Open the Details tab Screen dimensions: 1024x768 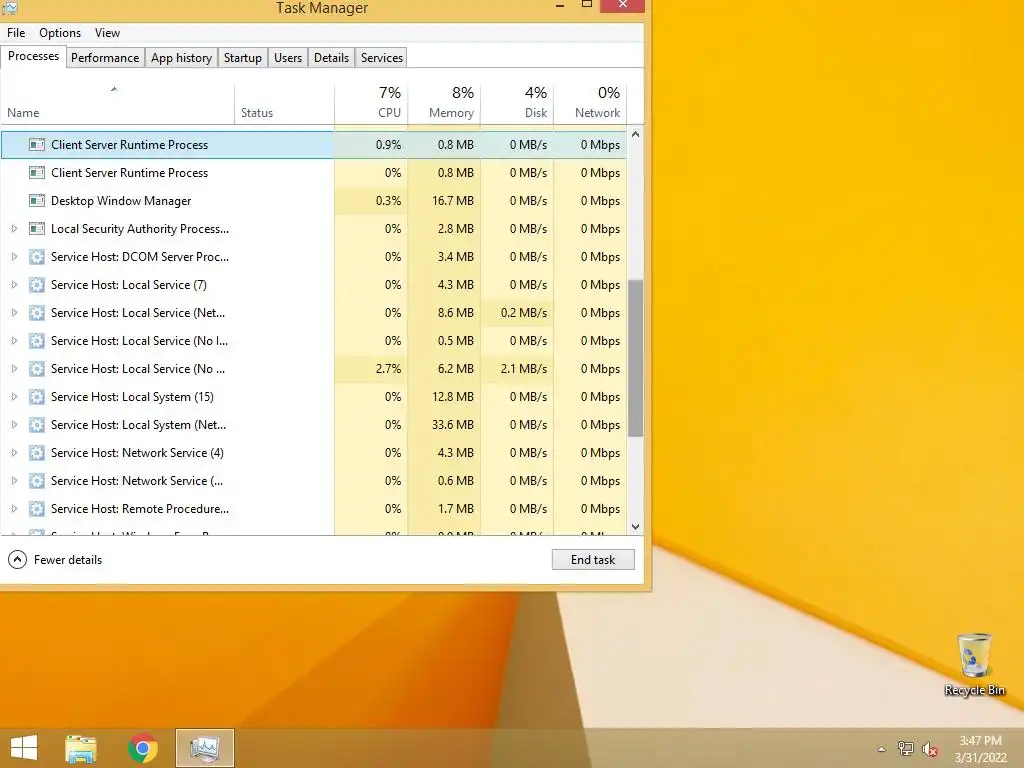click(331, 57)
